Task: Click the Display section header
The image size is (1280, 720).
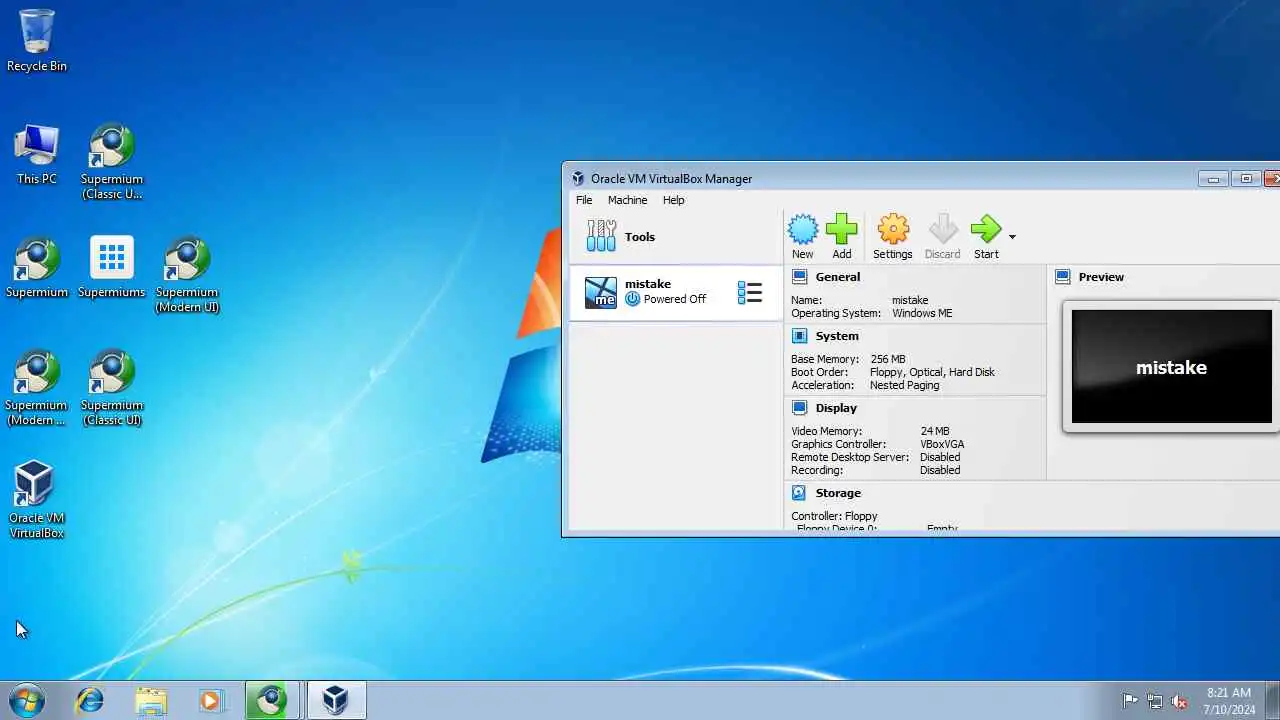Action: 836,408
